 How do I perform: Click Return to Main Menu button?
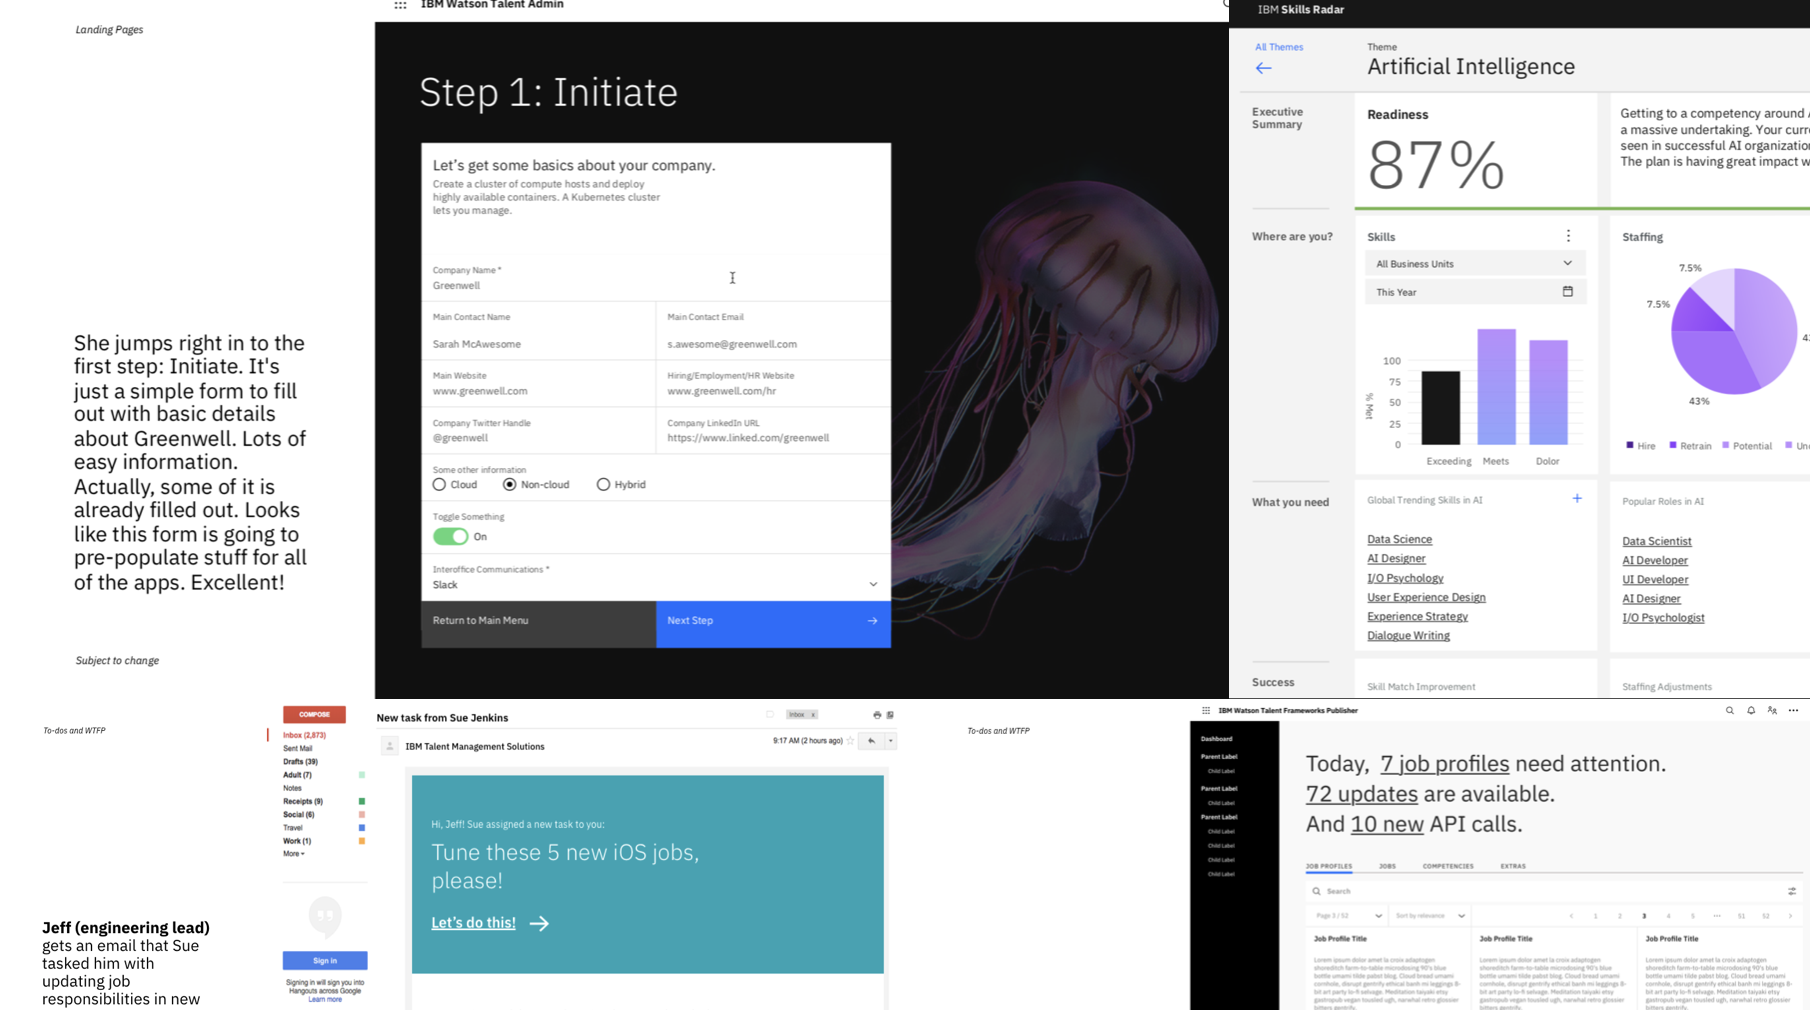pos(538,624)
